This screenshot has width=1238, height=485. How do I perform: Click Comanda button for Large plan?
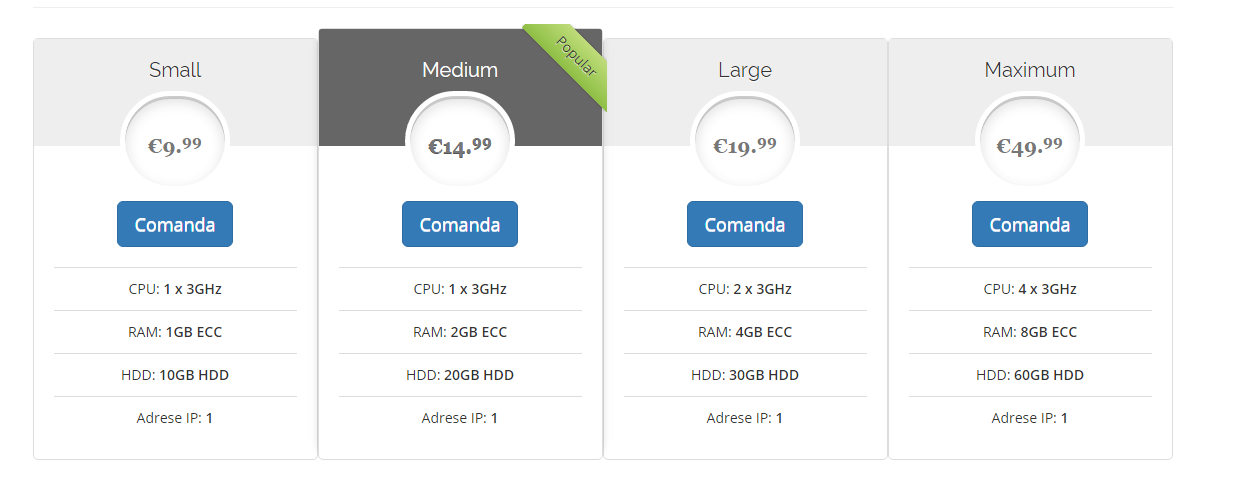pos(745,224)
